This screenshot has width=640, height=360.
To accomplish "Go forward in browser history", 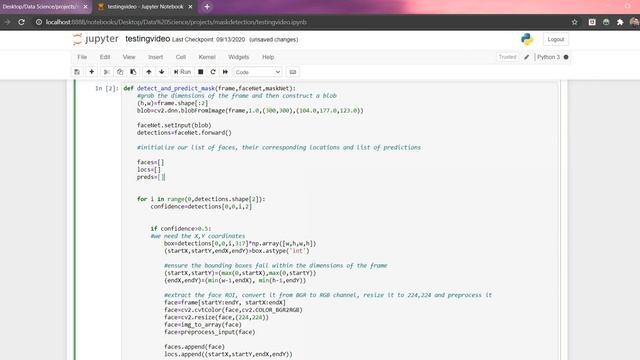I will pos(7,22).
